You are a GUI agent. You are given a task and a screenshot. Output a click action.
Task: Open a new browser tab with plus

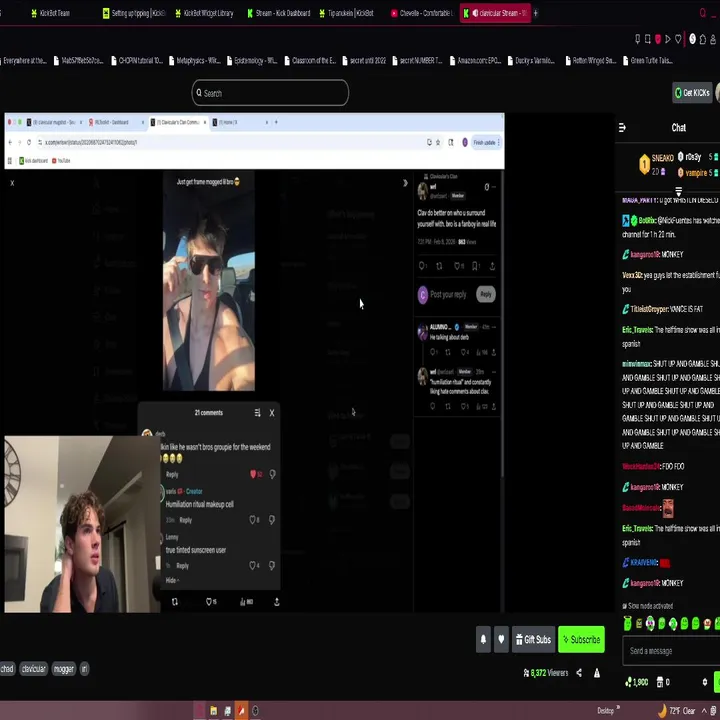[535, 13]
